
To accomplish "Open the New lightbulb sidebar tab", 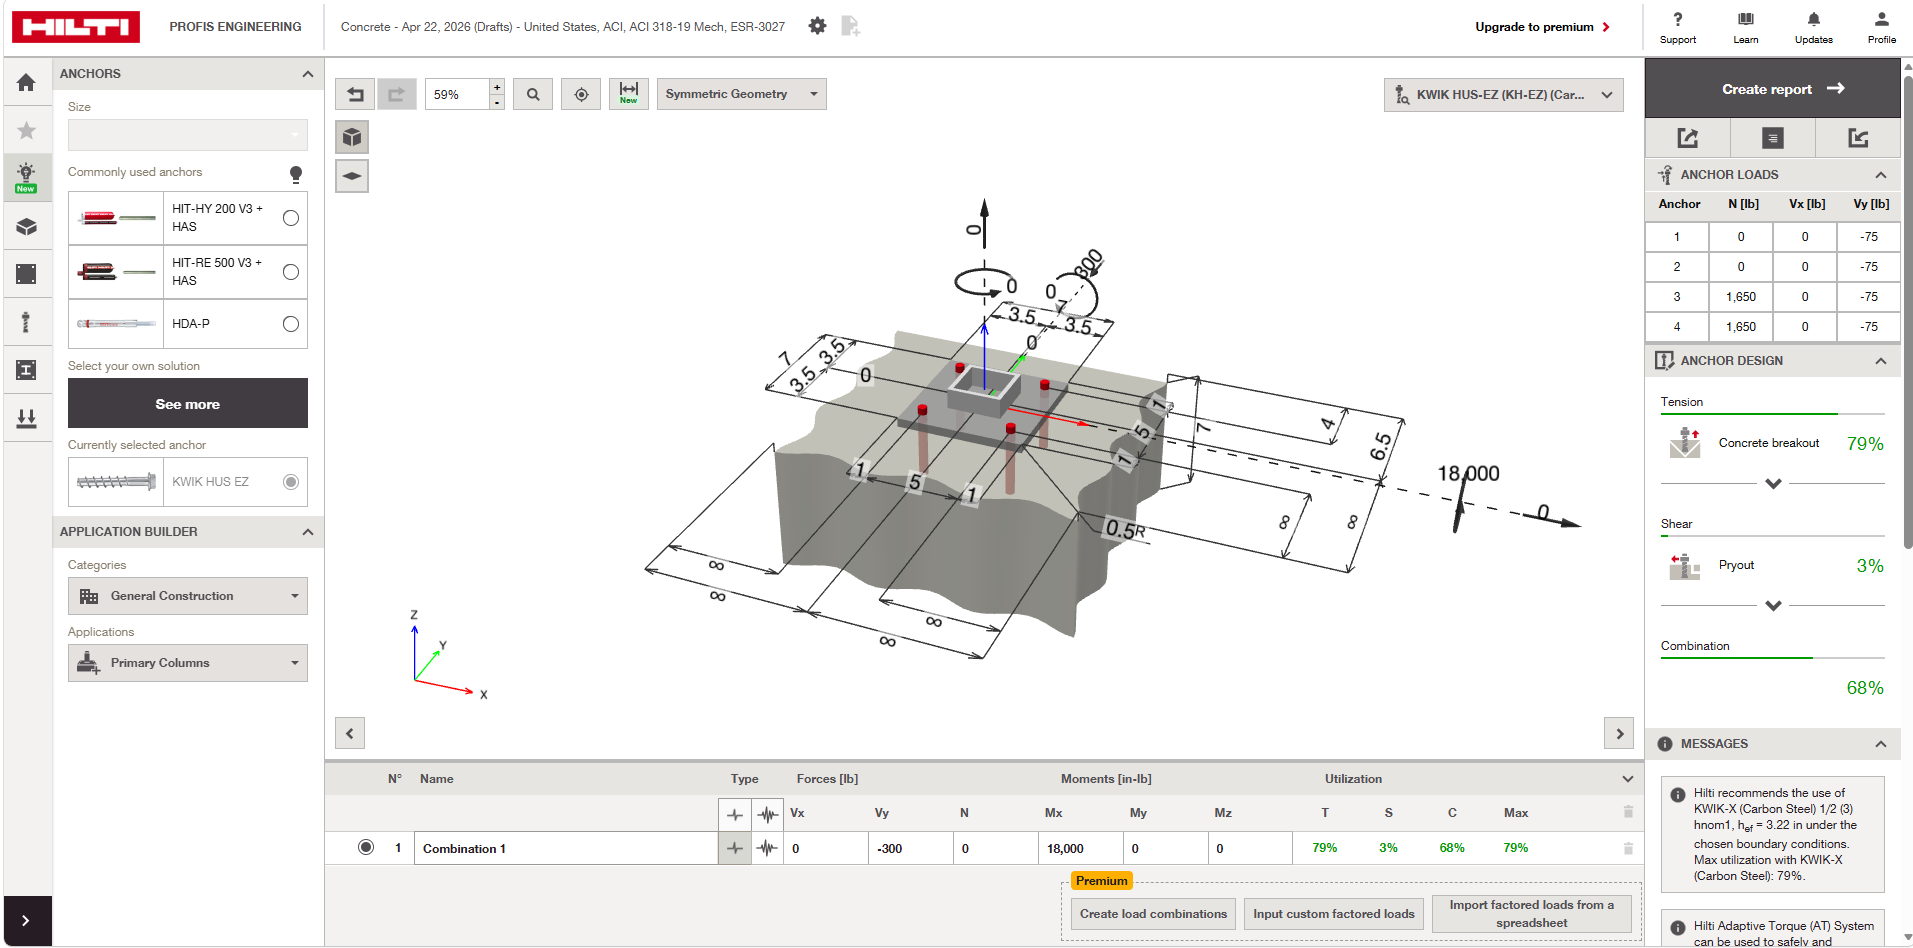I will [27, 177].
